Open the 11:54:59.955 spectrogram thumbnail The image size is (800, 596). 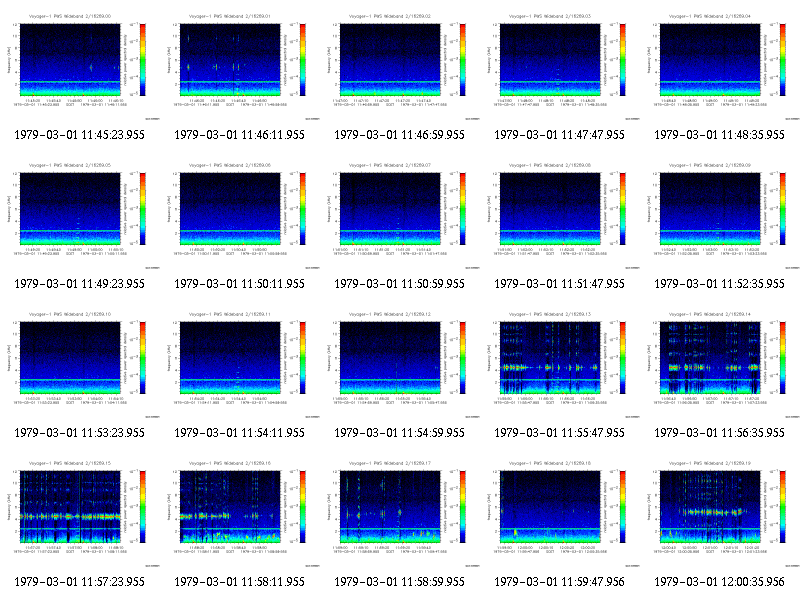click(400, 364)
